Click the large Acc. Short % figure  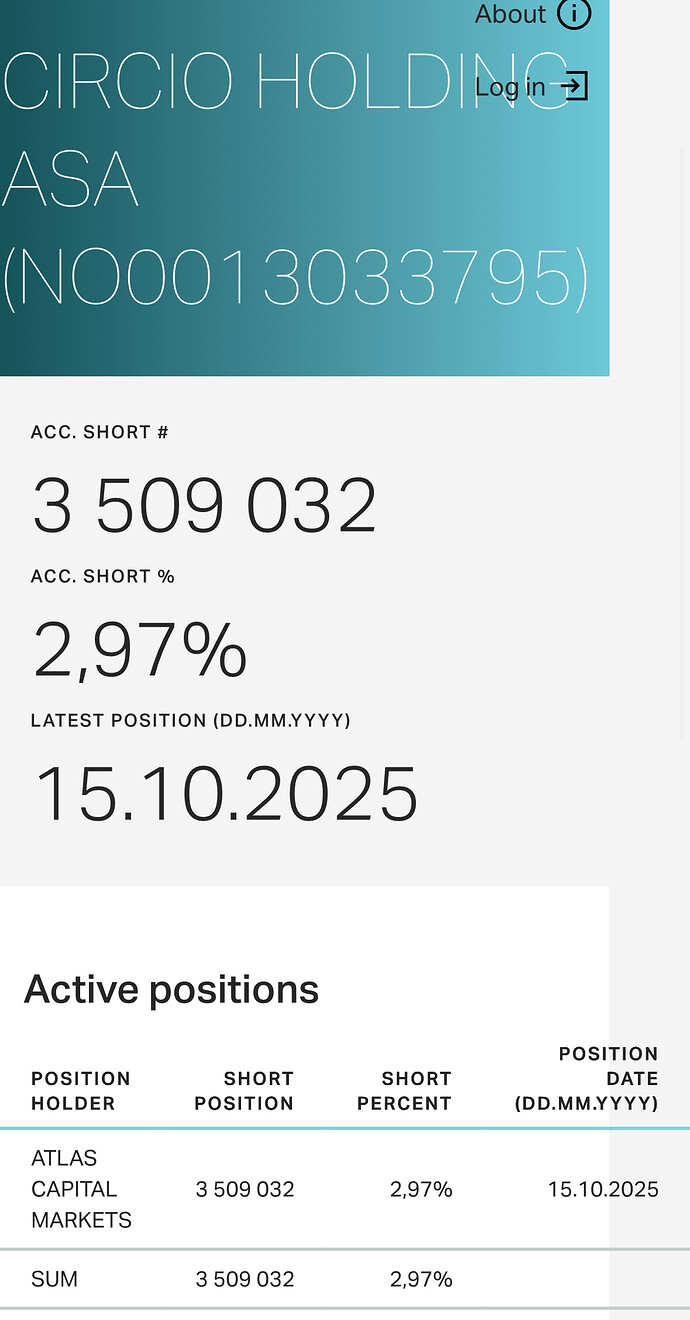(x=140, y=650)
